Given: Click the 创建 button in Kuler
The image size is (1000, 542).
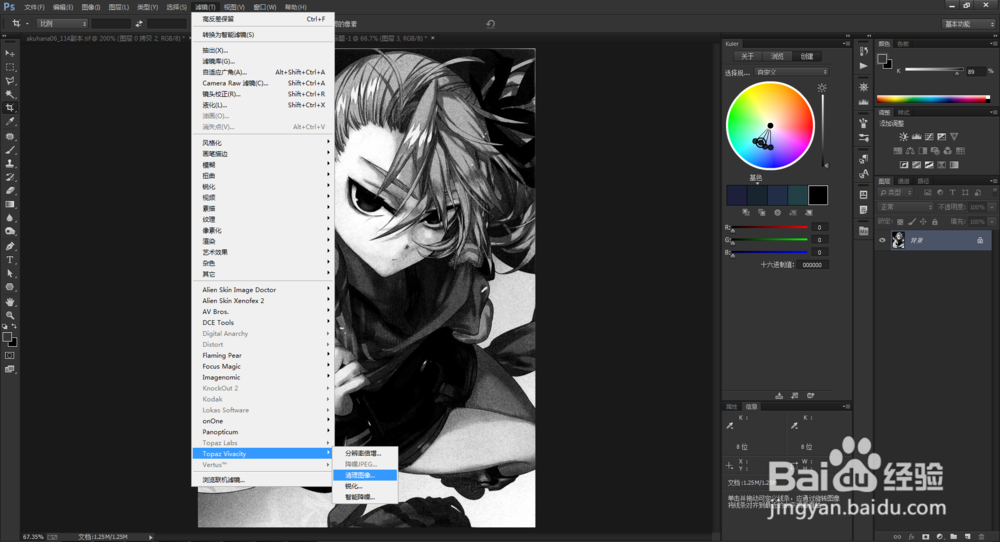Looking at the screenshot, I should [x=807, y=56].
